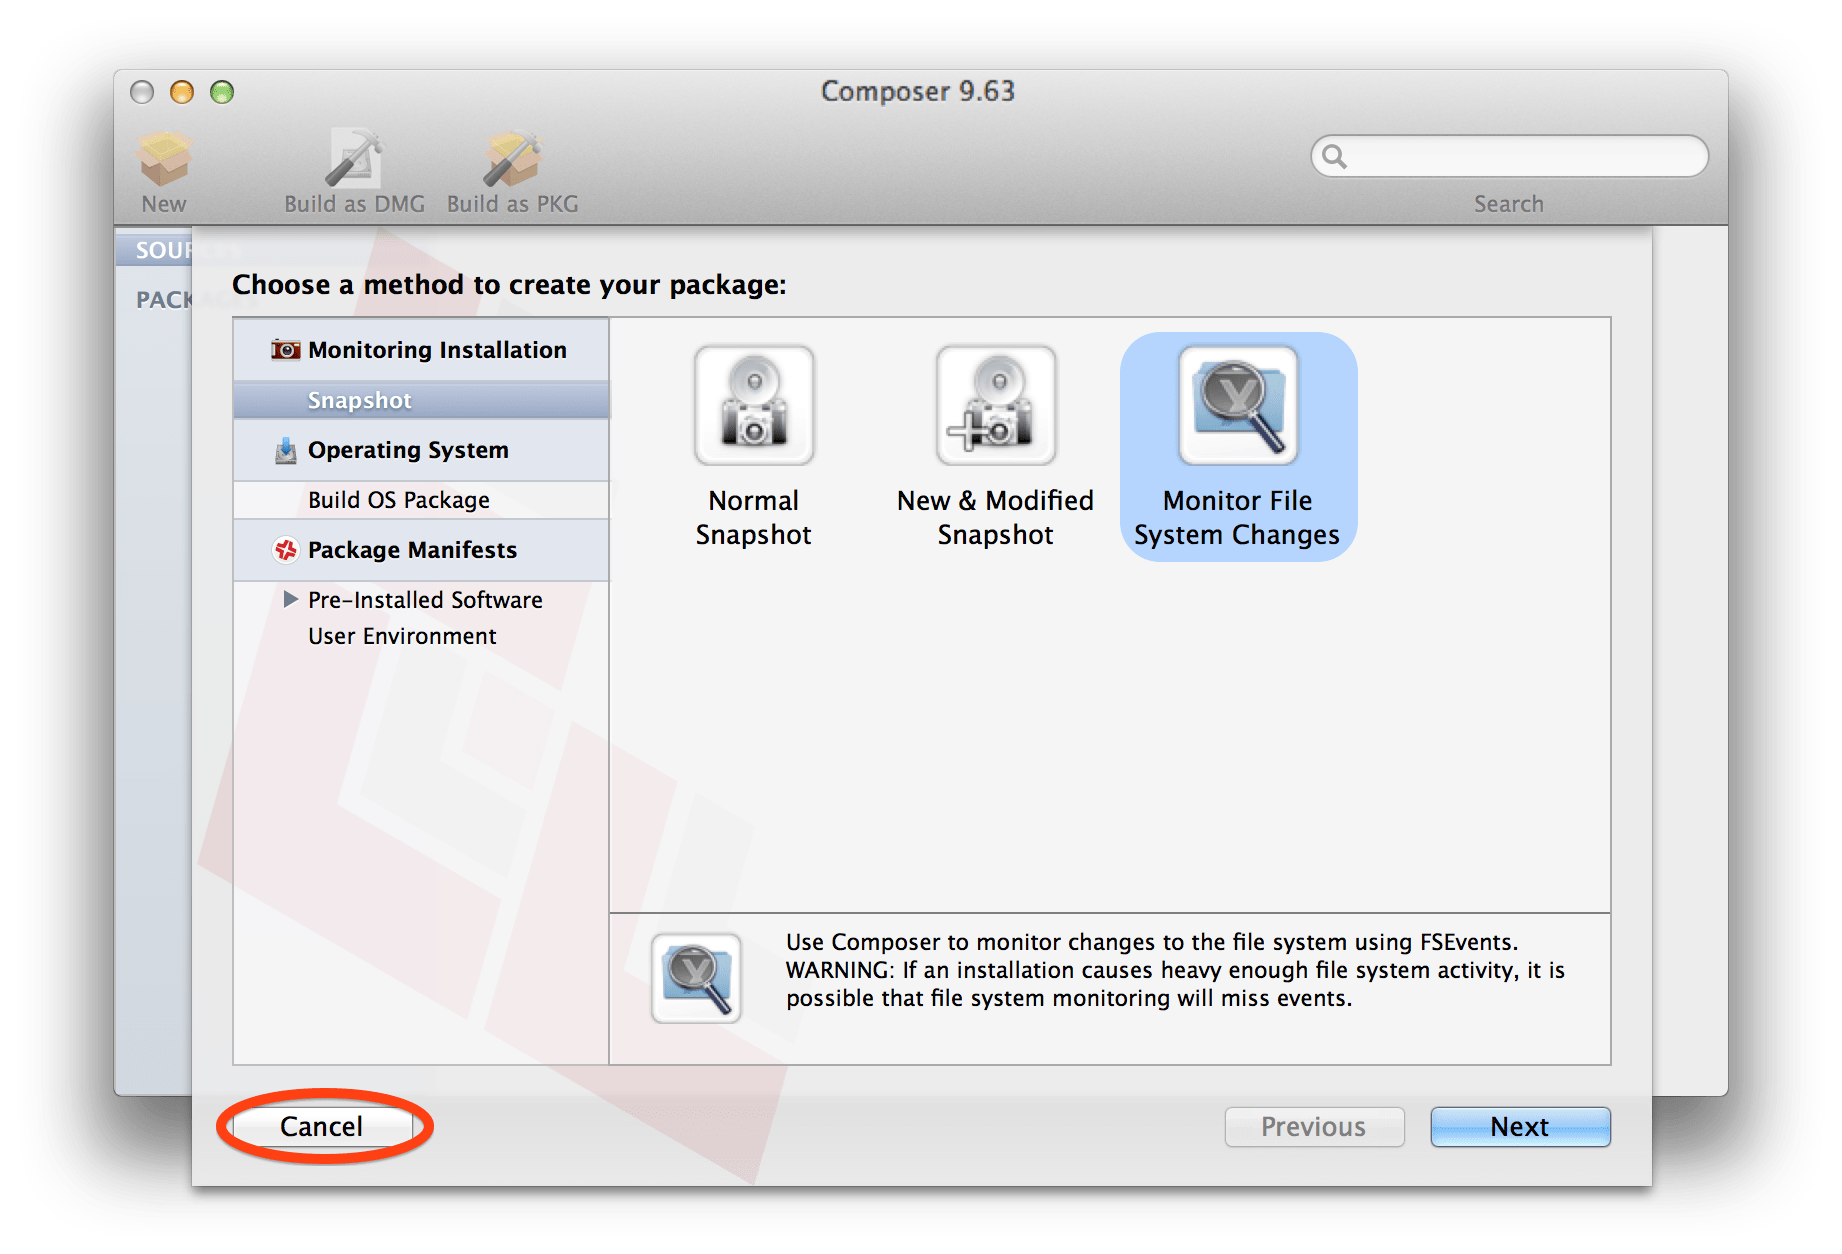Click the Next button
1842x1254 pixels.
(x=1520, y=1127)
